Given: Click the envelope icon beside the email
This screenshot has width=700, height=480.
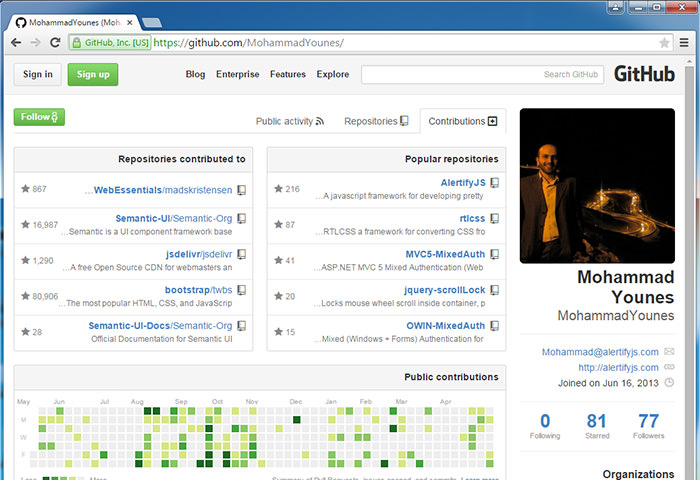Looking at the screenshot, I should click(669, 351).
